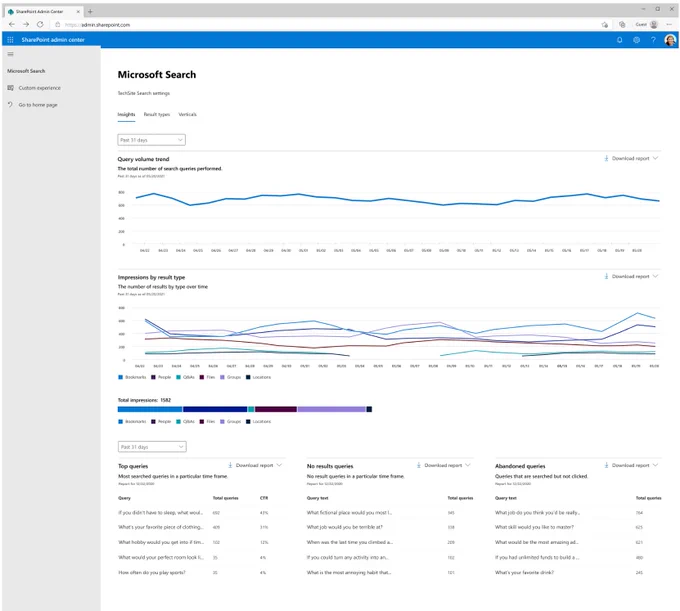680x611 pixels.
Task: Click the browser refresh icon
Action: [x=40, y=25]
